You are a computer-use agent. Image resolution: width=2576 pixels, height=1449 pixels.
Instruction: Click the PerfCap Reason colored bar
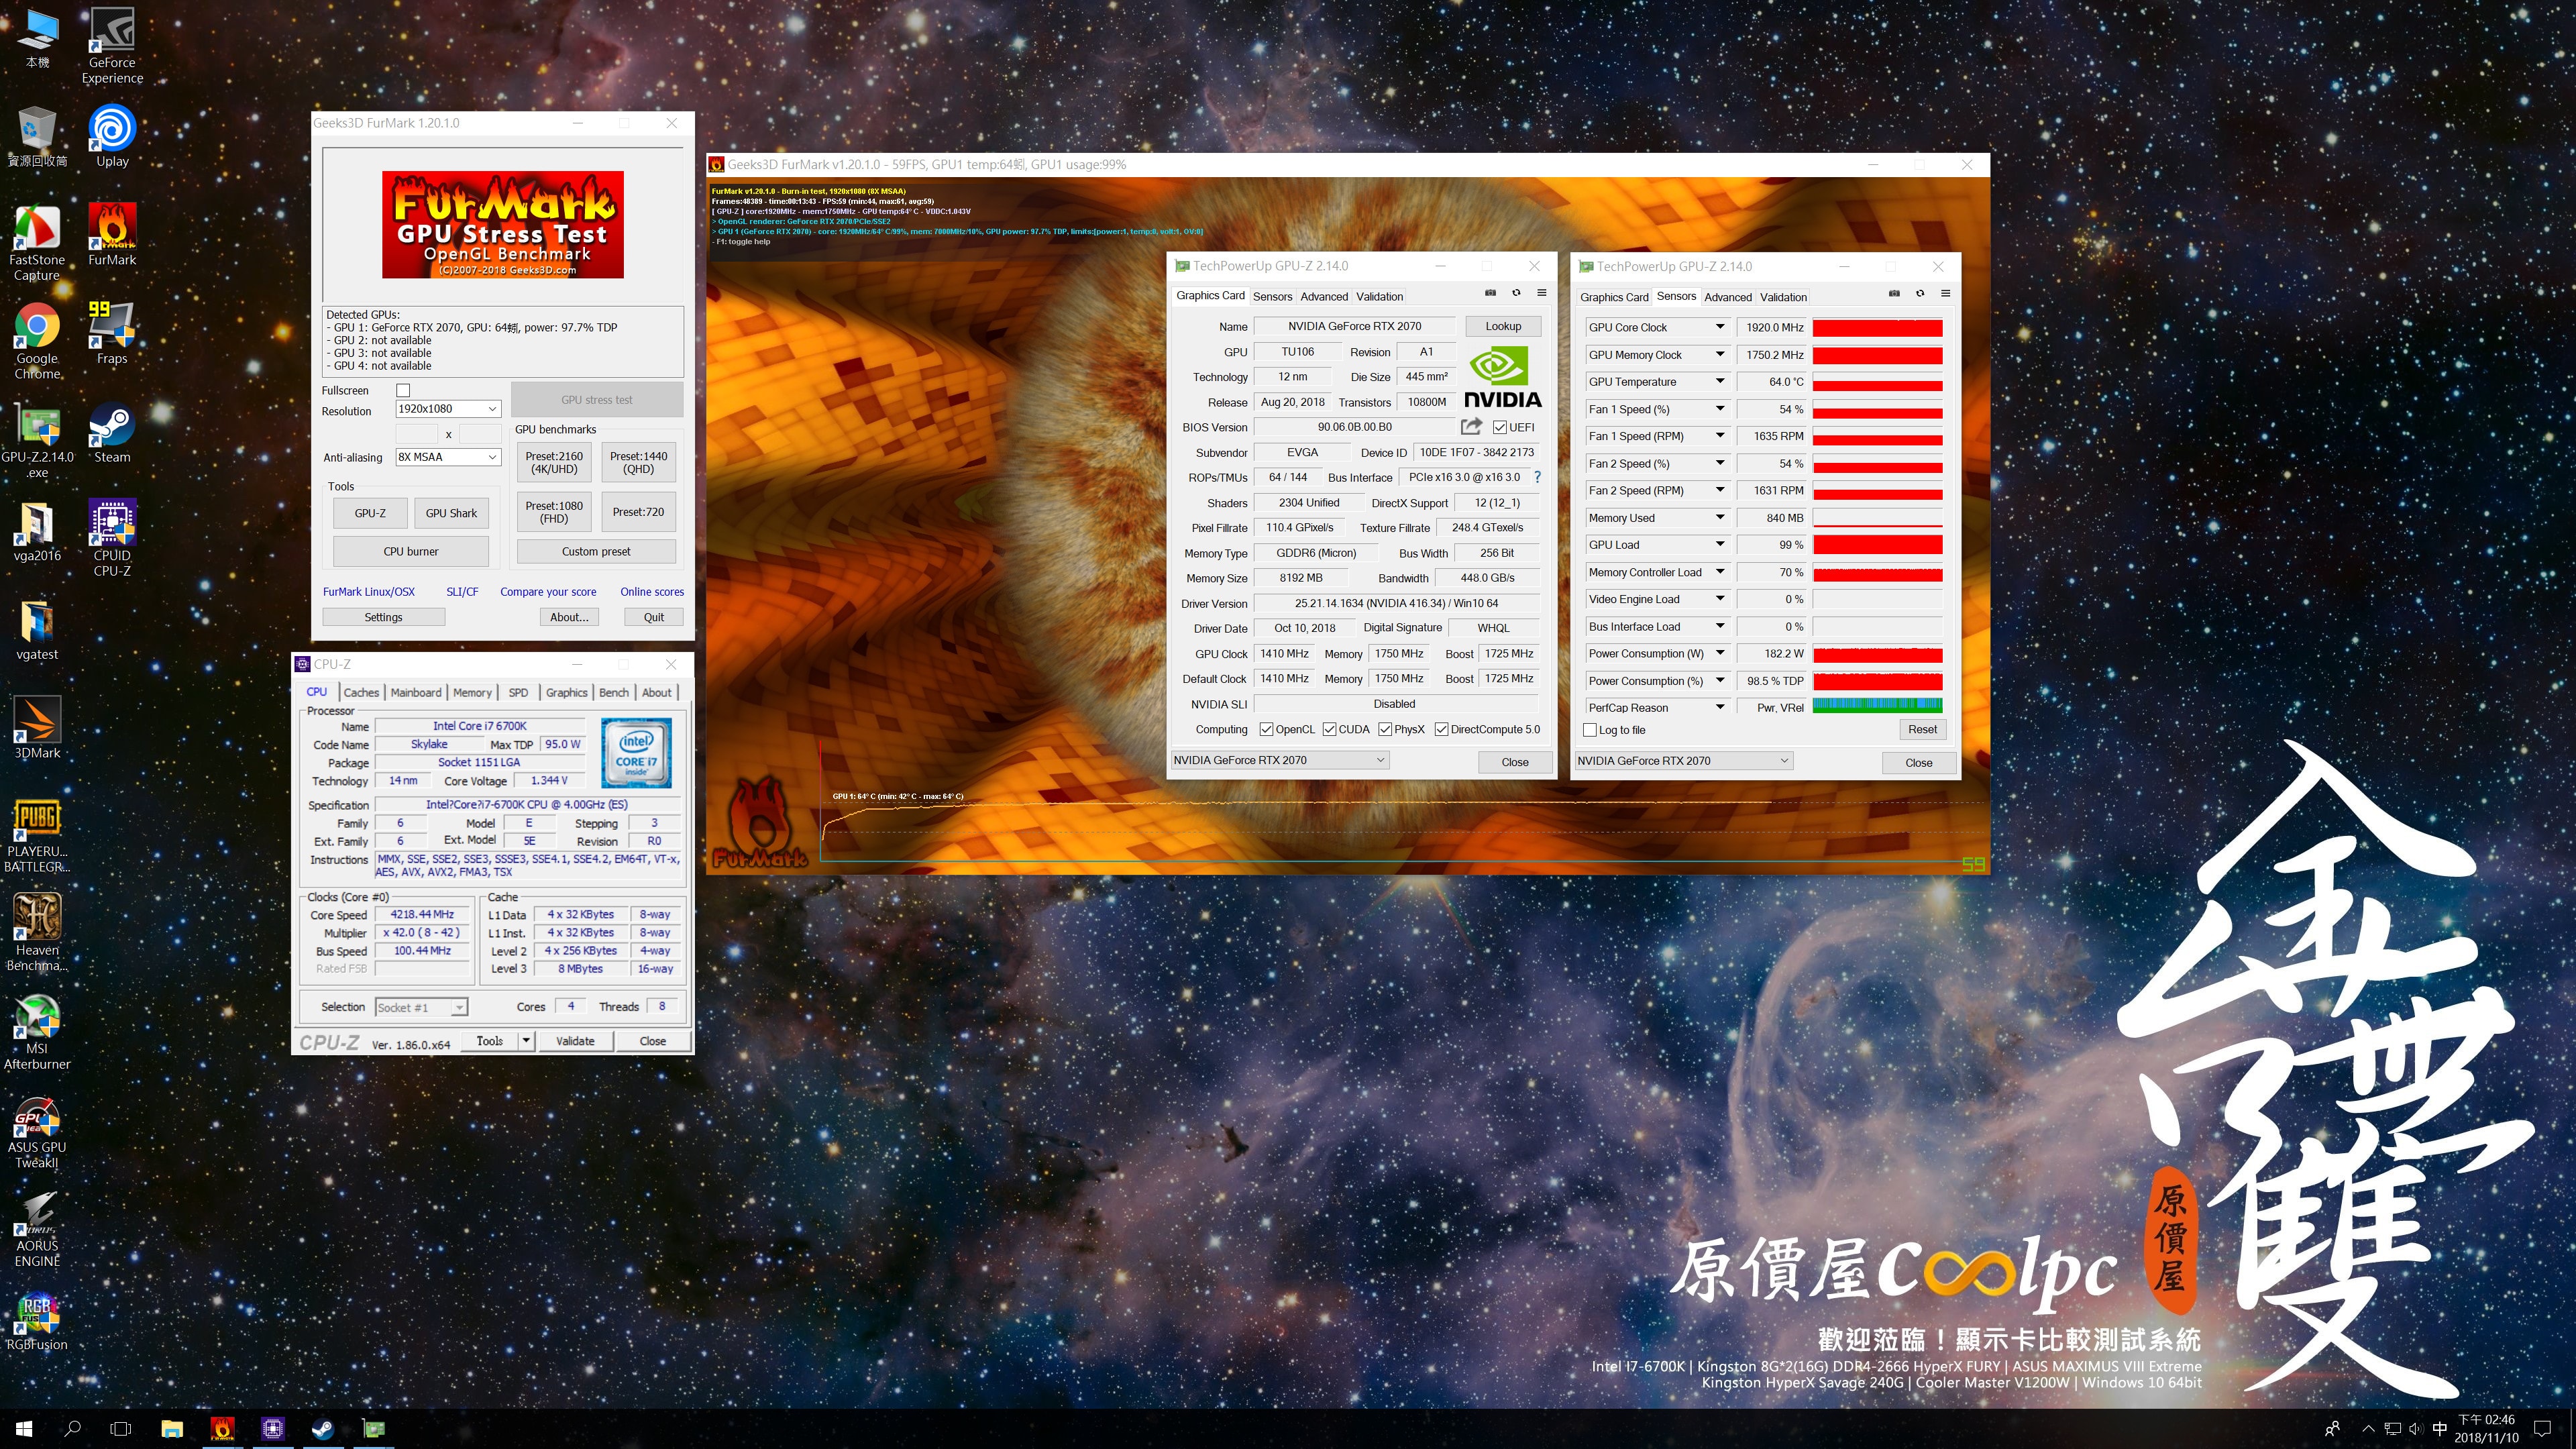pos(1877,707)
